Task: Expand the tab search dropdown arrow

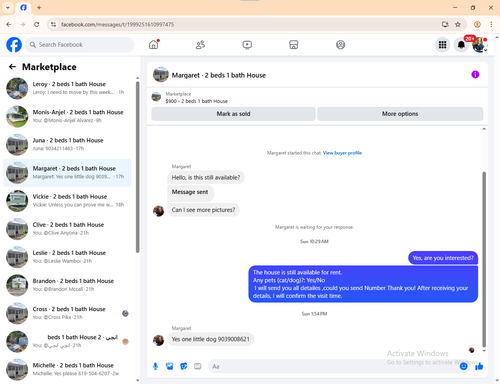Action: (x=8, y=7)
